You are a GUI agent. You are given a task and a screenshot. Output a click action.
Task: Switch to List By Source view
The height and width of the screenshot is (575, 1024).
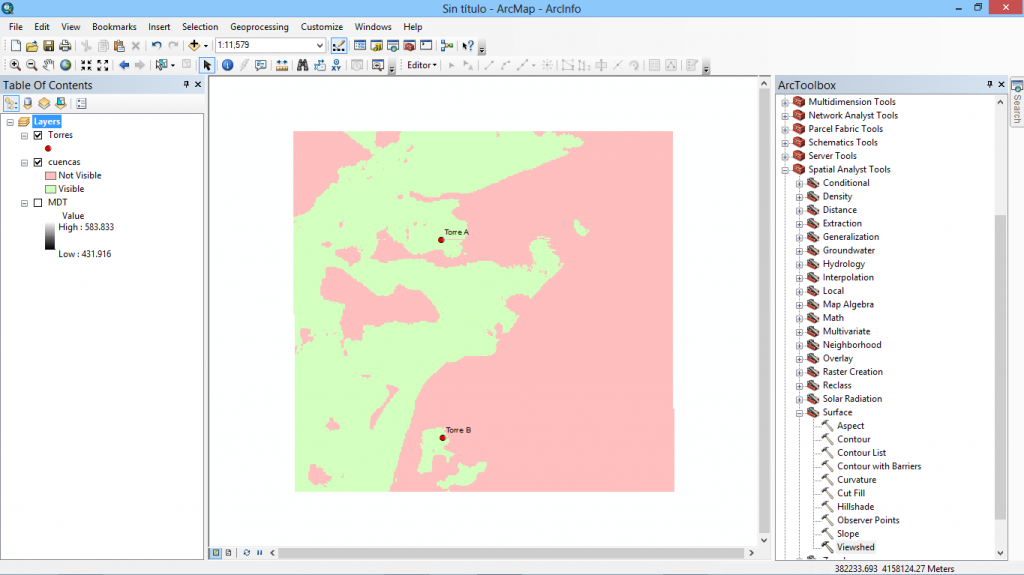click(27, 103)
